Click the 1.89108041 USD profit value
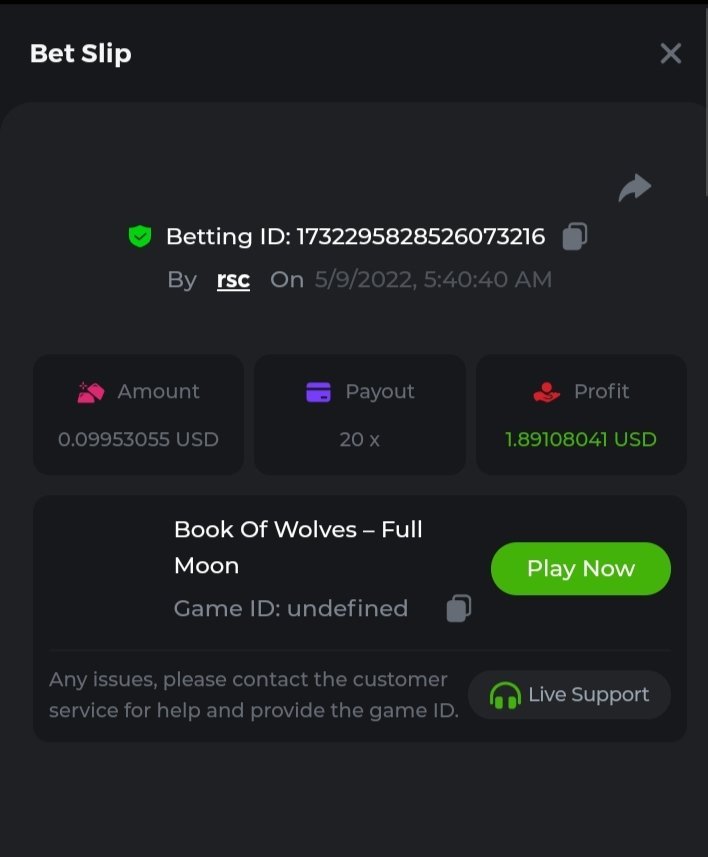 tap(581, 439)
